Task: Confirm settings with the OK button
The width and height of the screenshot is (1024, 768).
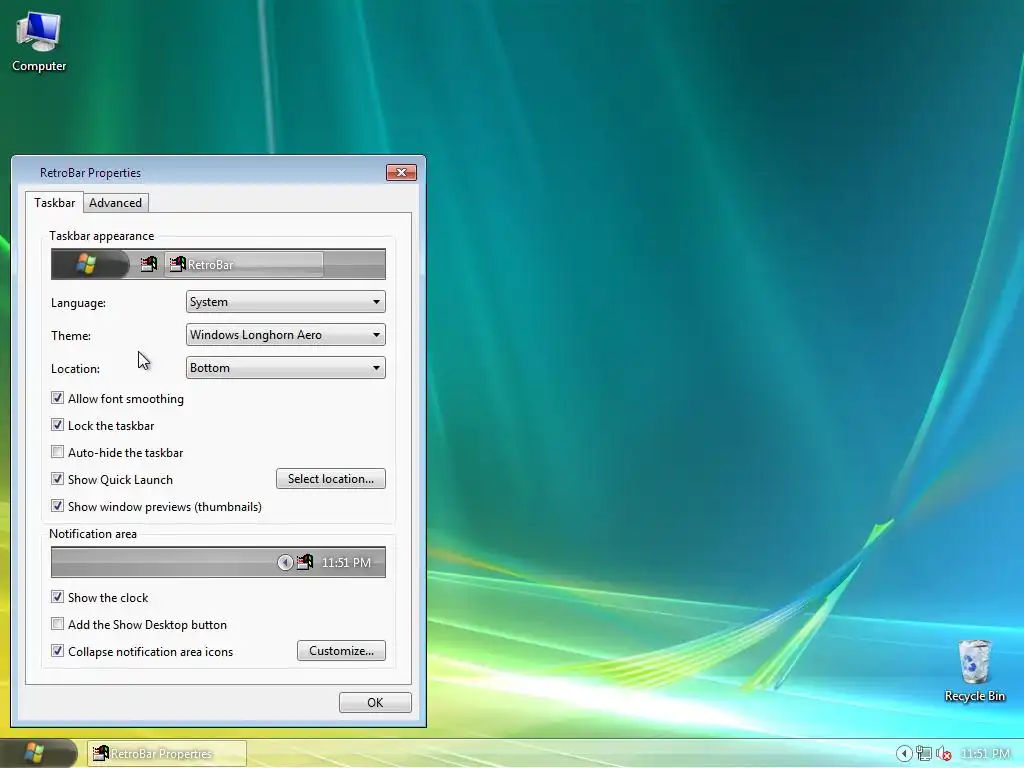Action: point(375,703)
